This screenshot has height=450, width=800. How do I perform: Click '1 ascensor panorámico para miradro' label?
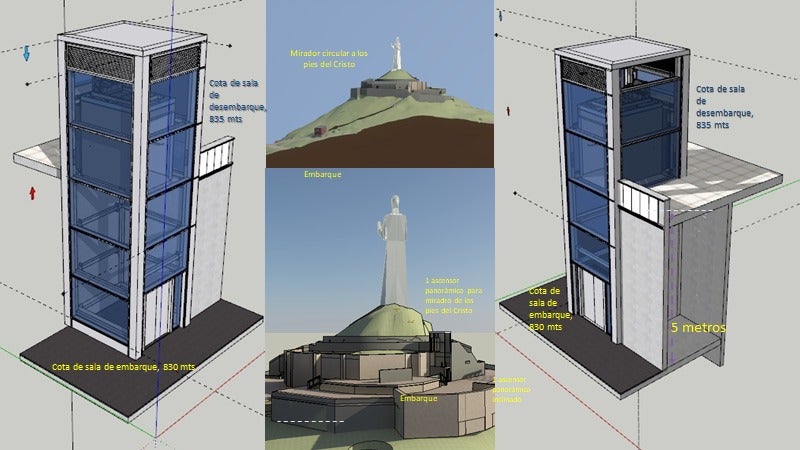pos(453,295)
